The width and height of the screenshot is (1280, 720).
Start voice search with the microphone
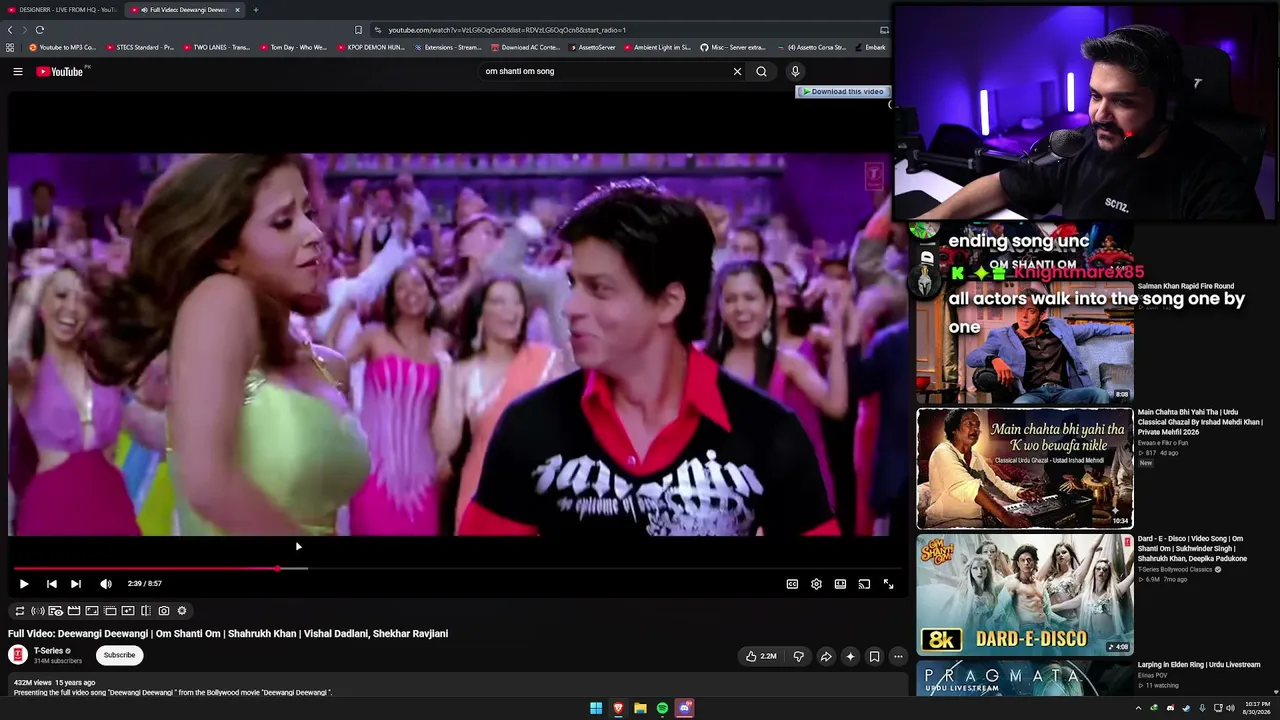pos(795,71)
